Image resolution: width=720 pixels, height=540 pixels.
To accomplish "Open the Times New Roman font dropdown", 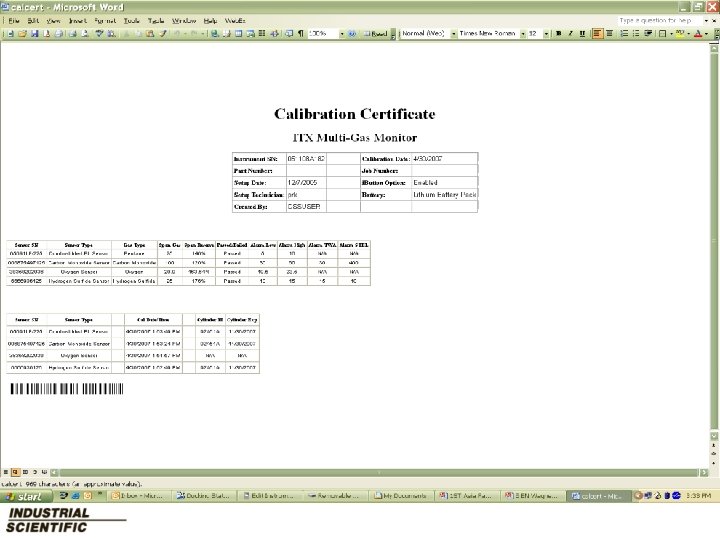I will [523, 34].
